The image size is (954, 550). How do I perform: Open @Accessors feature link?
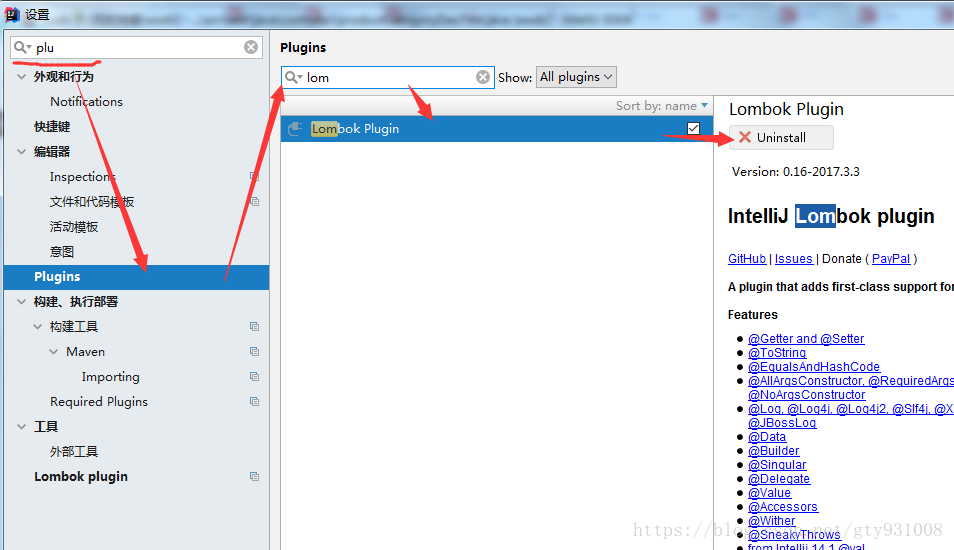click(782, 507)
